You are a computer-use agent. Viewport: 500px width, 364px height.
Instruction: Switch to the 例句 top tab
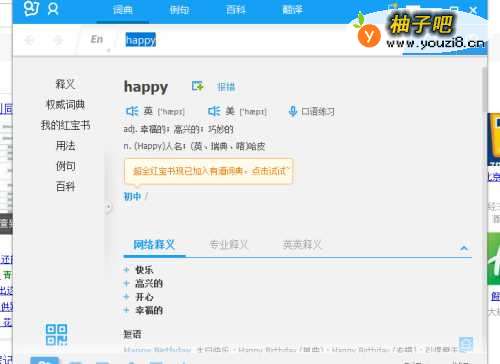(179, 10)
